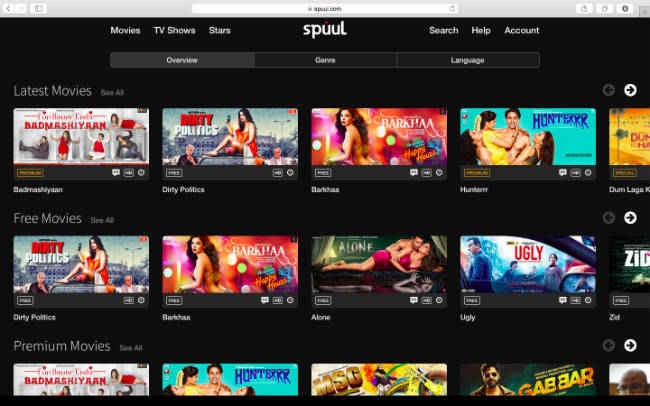Viewport: 650px width, 406px height.
Task: Open Search
Action: point(444,30)
